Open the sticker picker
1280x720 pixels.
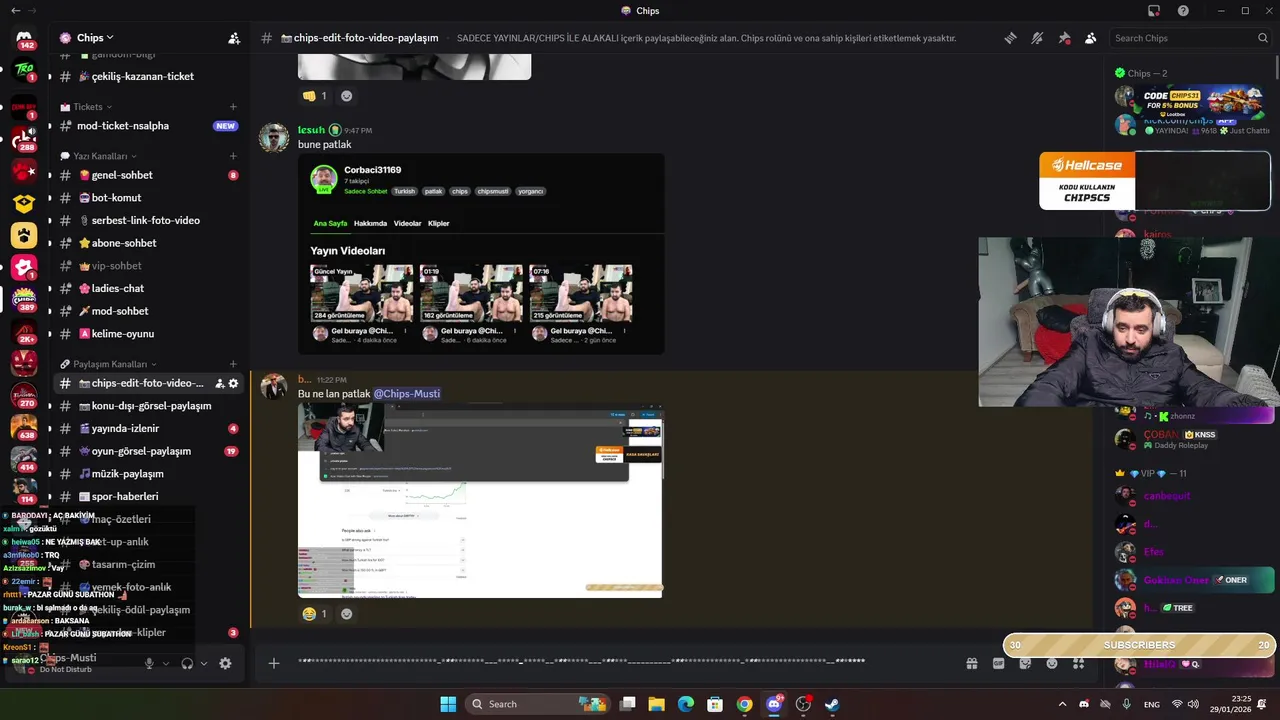click(x=1025, y=663)
